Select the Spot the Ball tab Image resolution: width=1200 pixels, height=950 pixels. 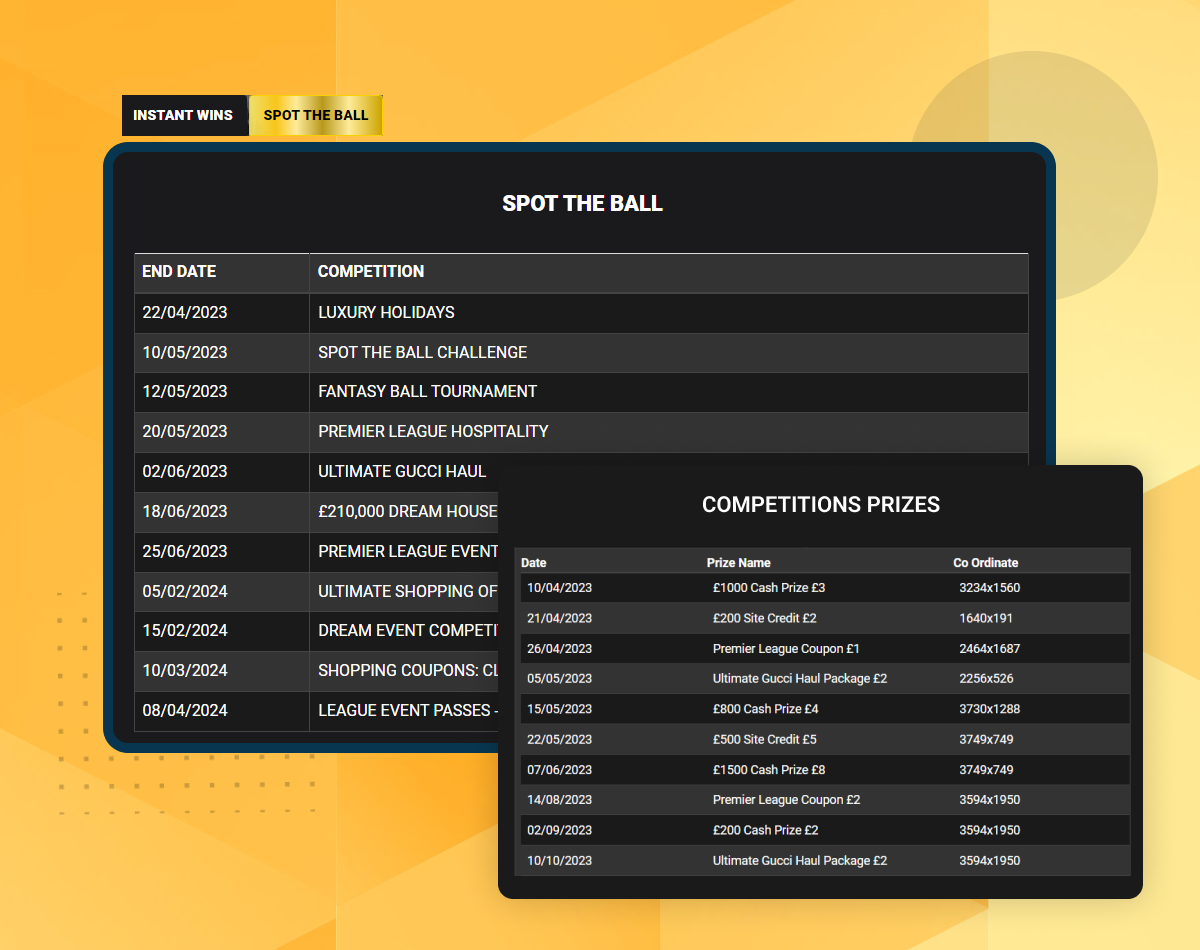316,115
